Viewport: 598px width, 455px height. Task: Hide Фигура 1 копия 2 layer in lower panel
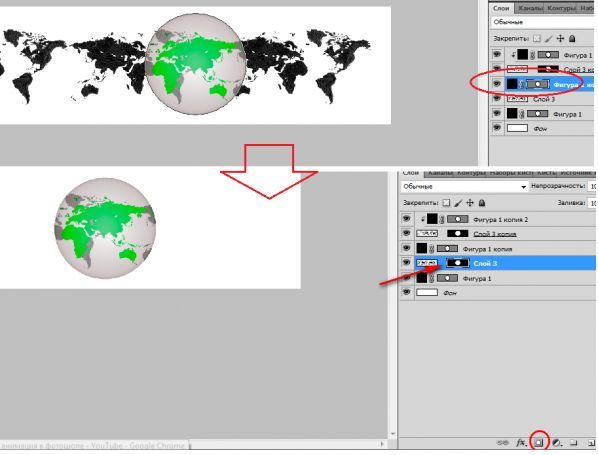coord(407,219)
